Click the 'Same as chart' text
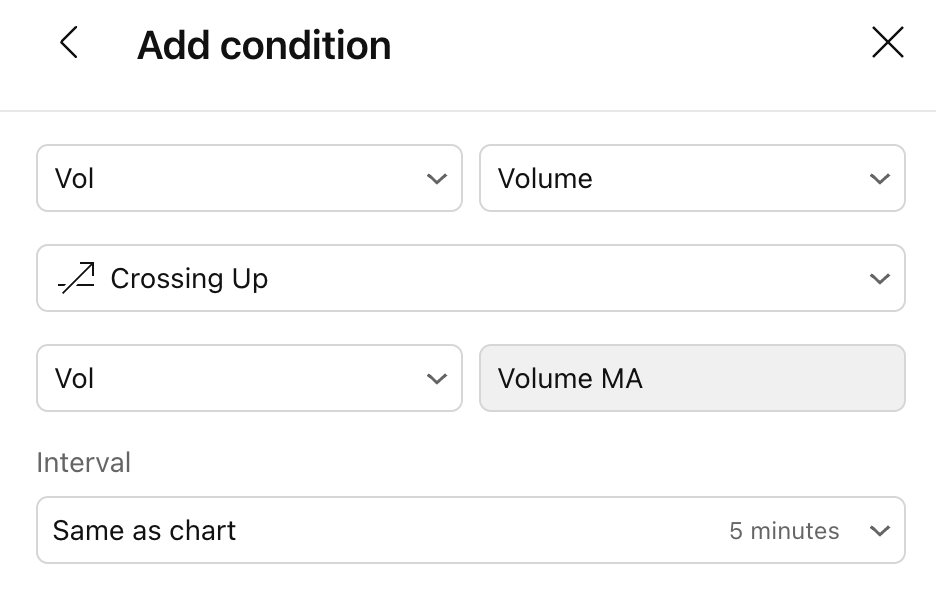 144,531
